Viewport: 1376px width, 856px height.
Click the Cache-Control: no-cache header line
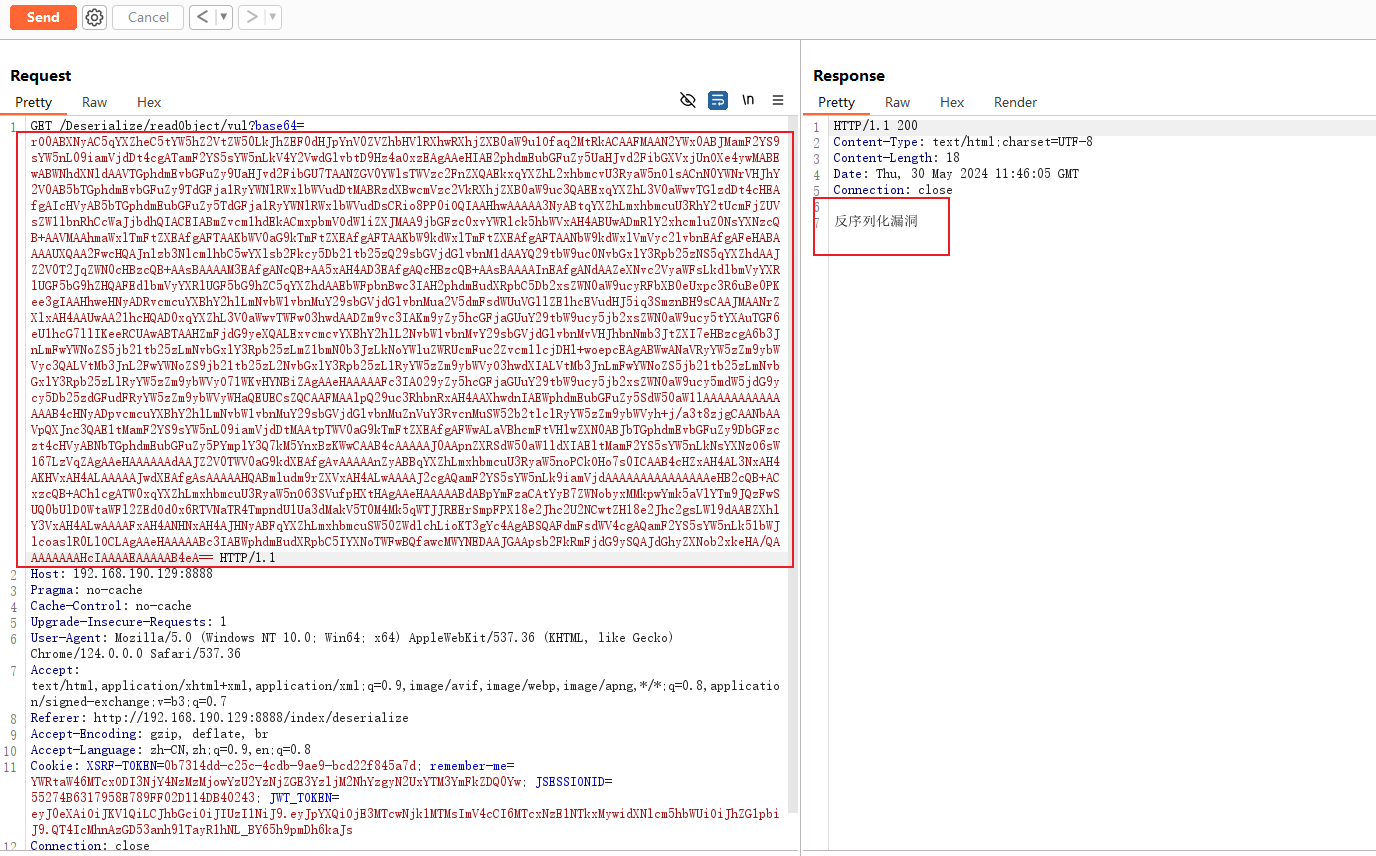coord(111,606)
